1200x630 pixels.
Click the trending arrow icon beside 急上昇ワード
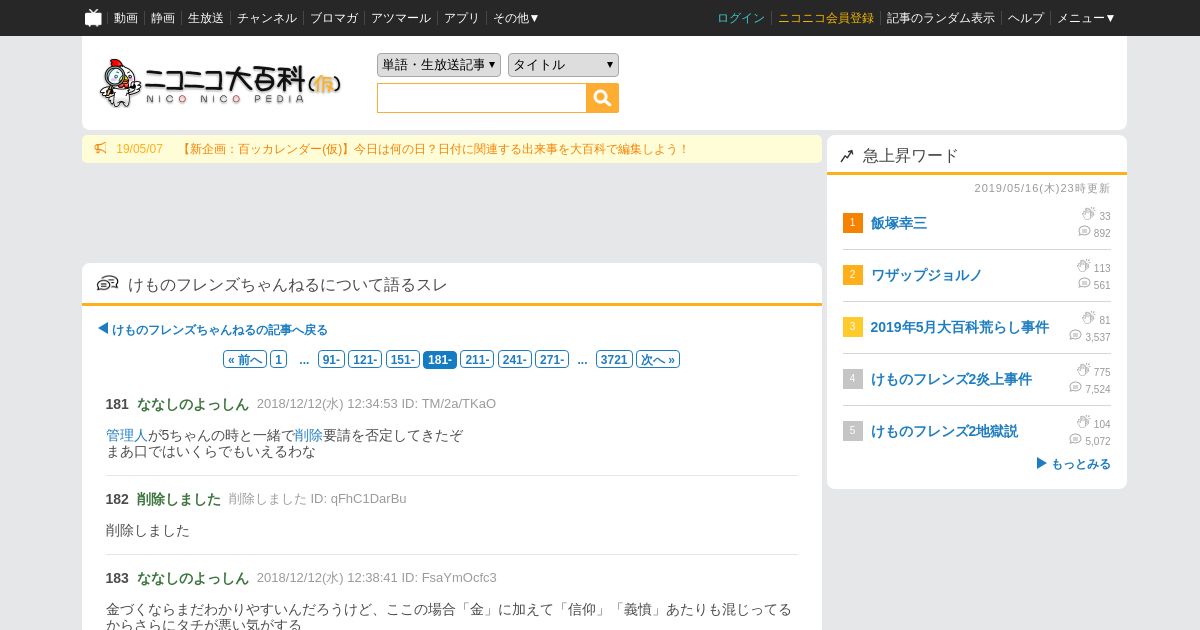point(847,156)
